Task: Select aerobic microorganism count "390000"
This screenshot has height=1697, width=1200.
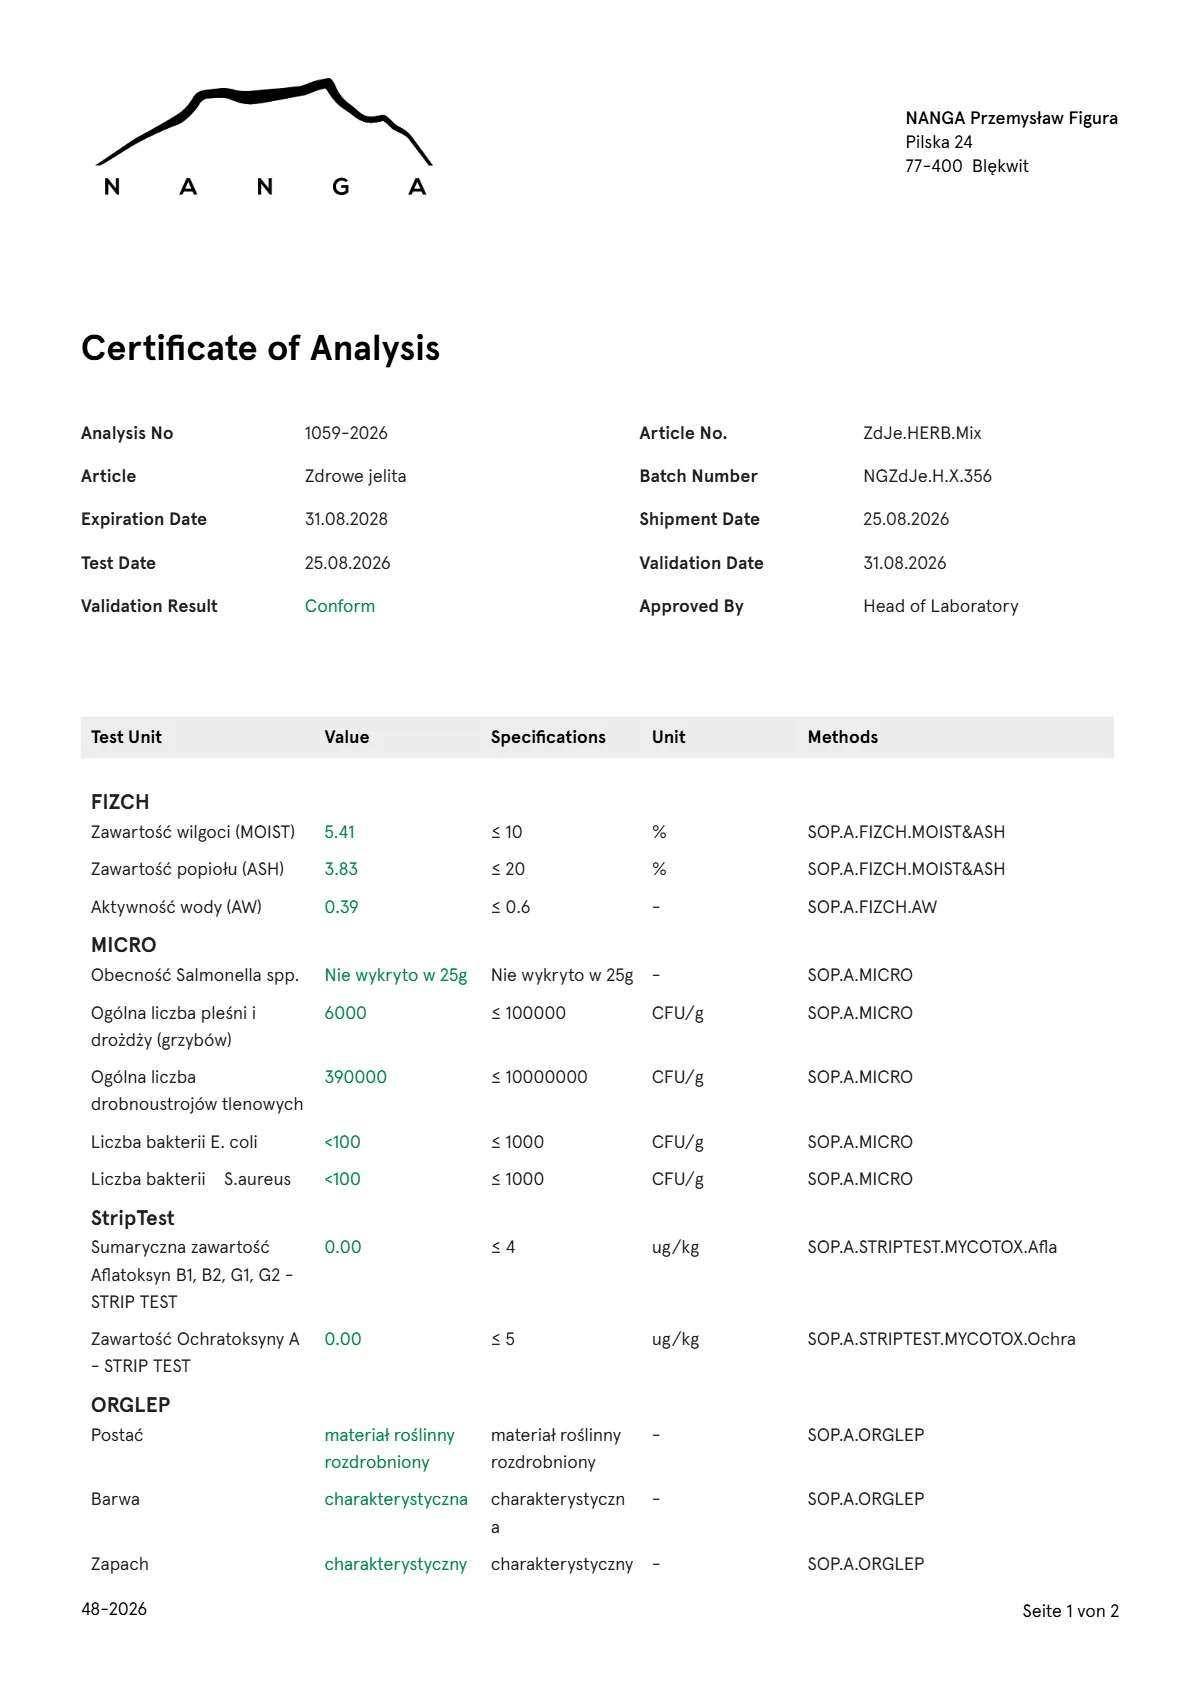Action: pos(355,1077)
